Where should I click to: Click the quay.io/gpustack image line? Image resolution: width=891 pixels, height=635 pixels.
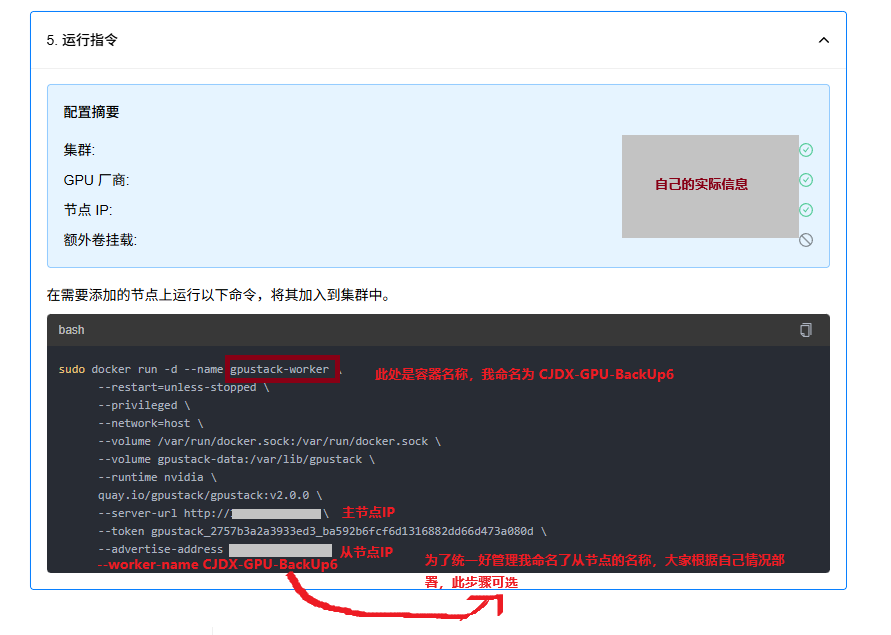tap(210, 496)
